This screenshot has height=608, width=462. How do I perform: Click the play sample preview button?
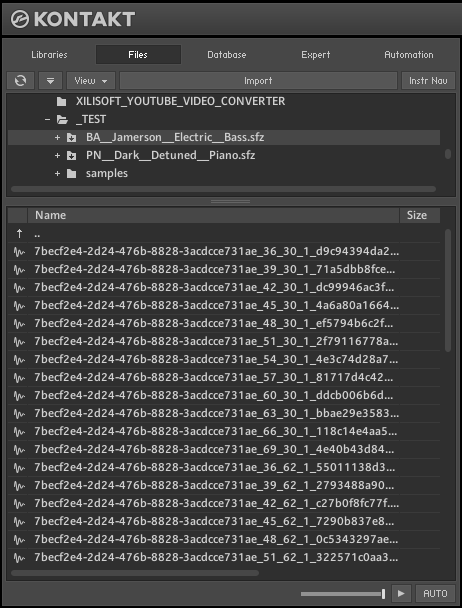[401, 593]
